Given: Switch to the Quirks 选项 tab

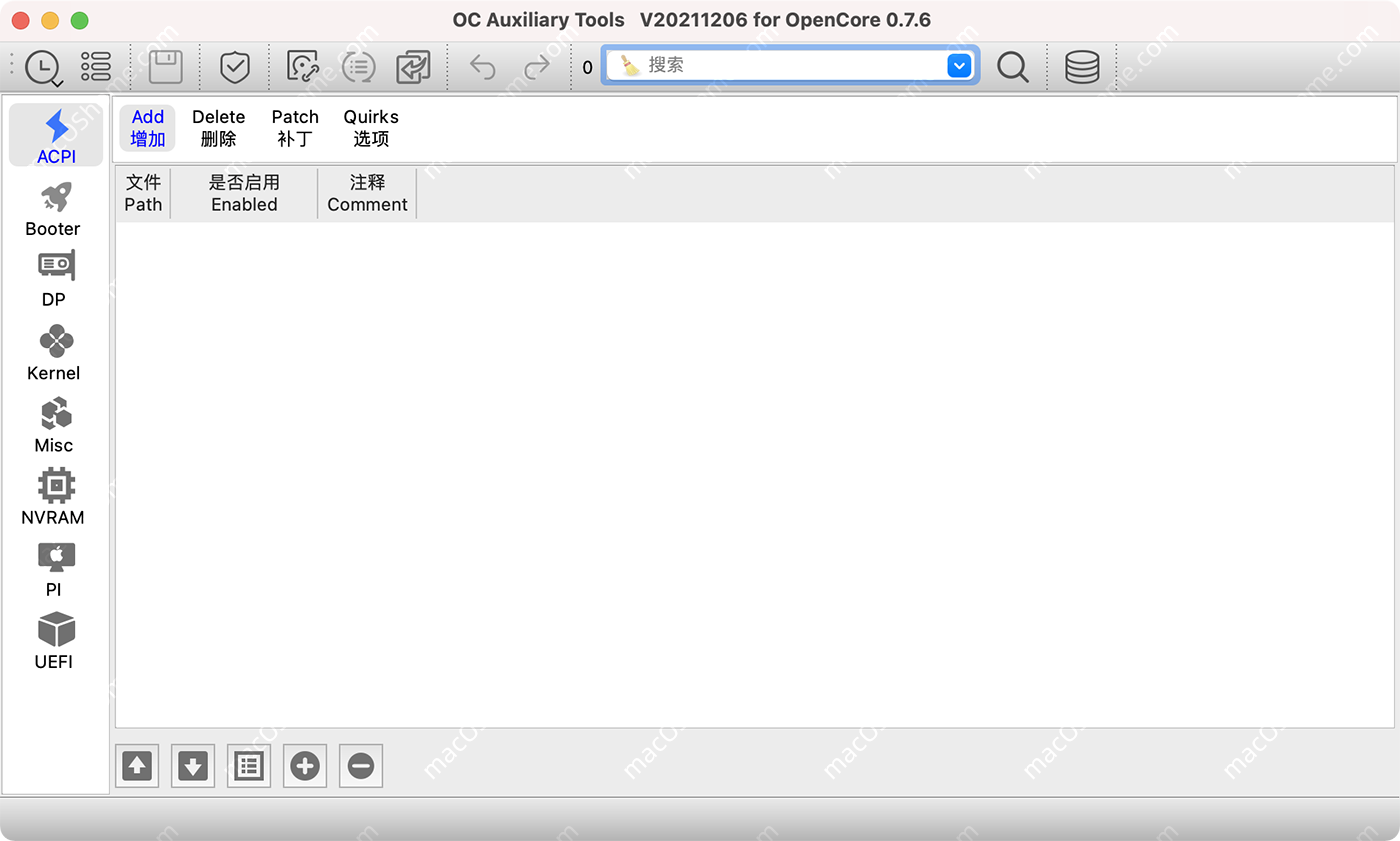Looking at the screenshot, I should [x=371, y=128].
